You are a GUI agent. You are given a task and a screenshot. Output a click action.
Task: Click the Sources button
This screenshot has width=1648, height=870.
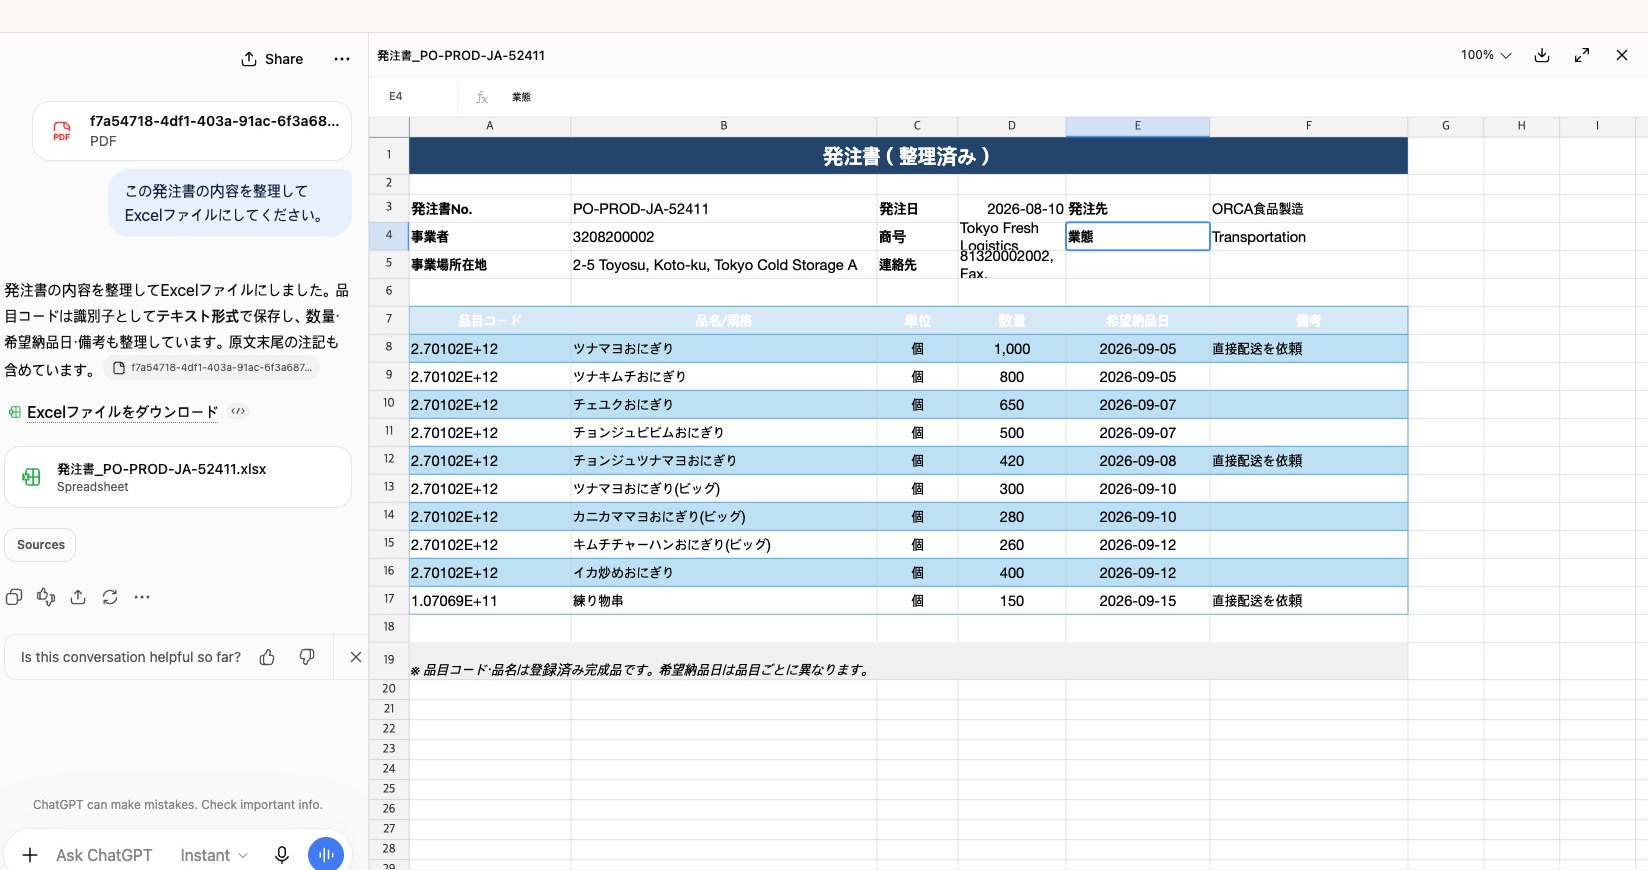tap(41, 545)
